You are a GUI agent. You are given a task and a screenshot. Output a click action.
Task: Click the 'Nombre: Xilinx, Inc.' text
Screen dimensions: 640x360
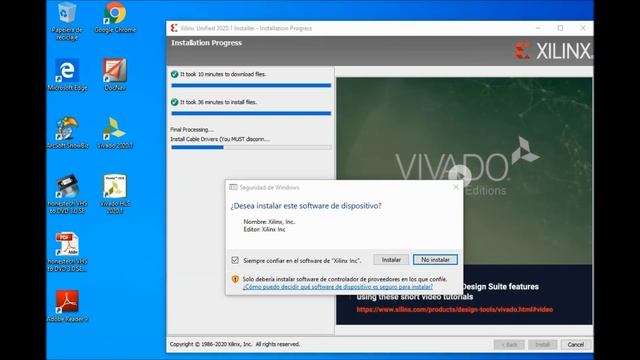click(269, 222)
